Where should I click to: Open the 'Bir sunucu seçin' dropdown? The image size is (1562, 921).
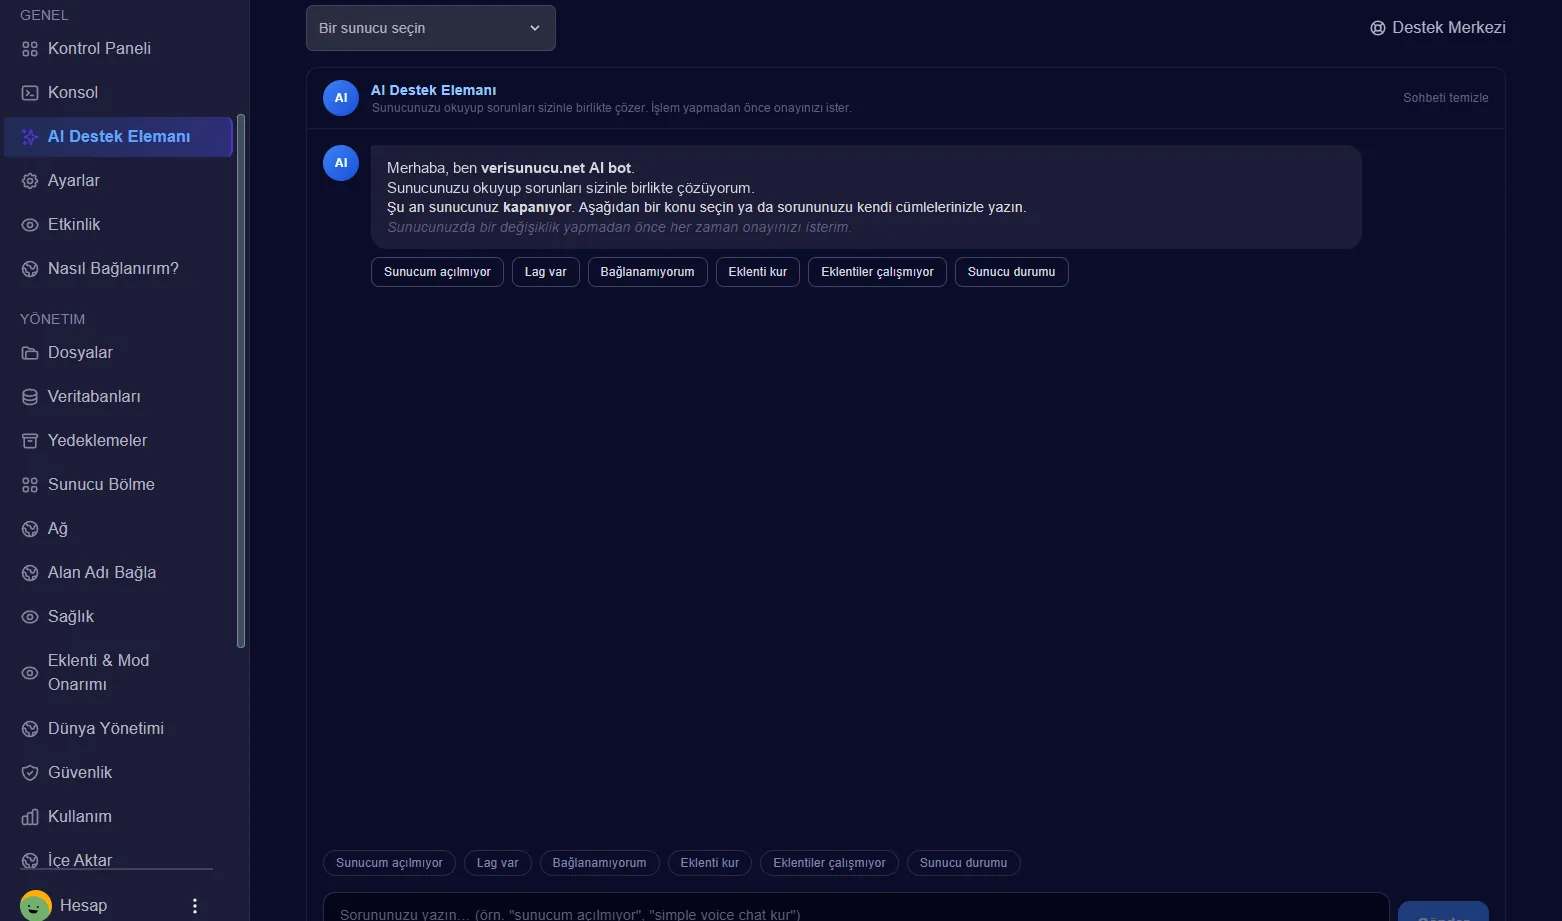click(431, 28)
